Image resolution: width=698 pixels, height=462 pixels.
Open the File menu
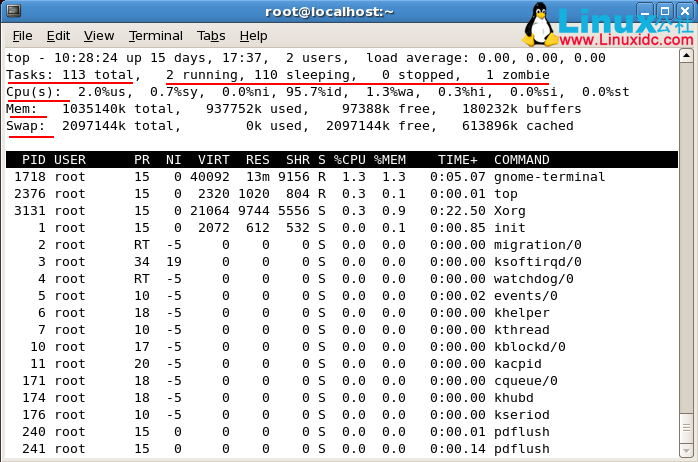[x=22, y=36]
